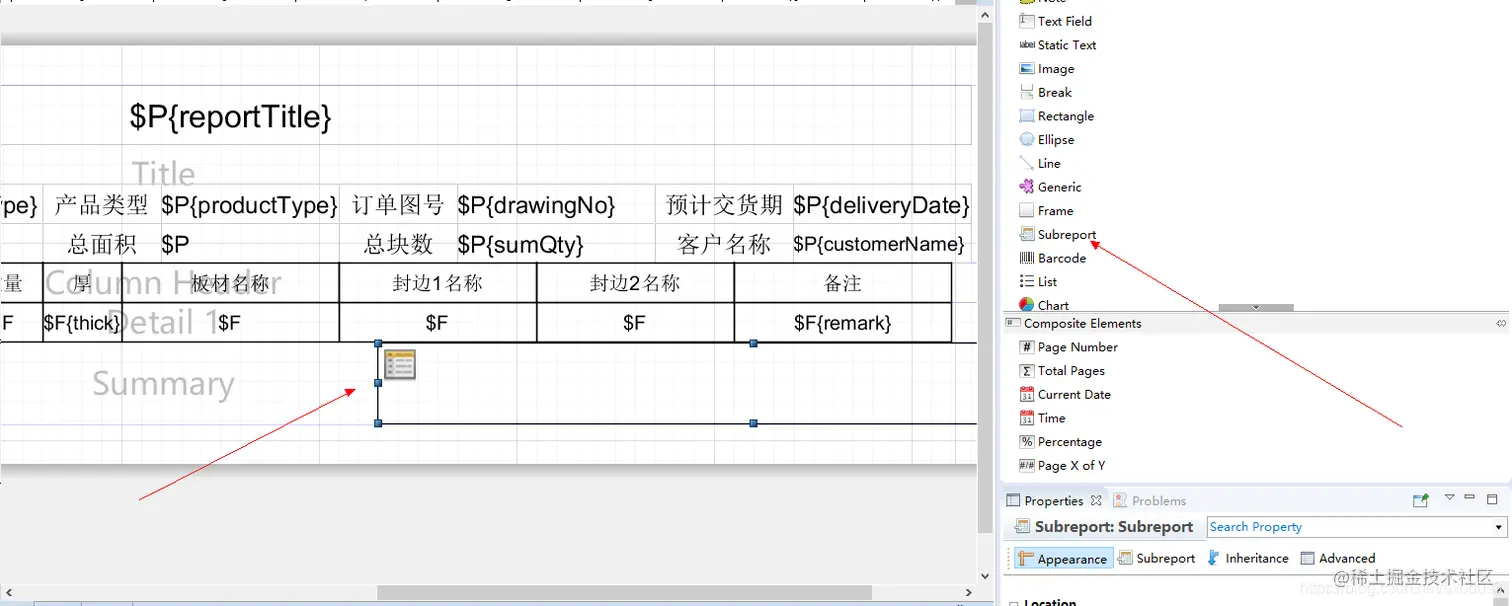Toggle the Composite Elements pin icon
The height and width of the screenshot is (606, 1512).
point(1500,323)
